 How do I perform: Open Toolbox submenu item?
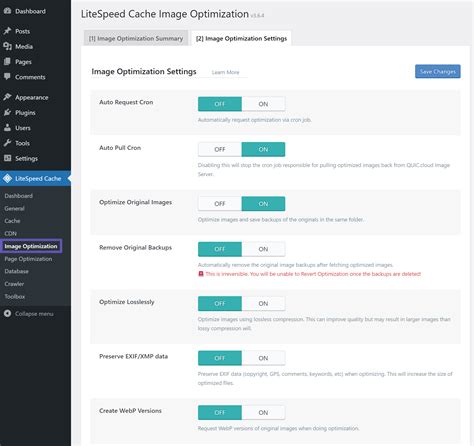tap(15, 296)
